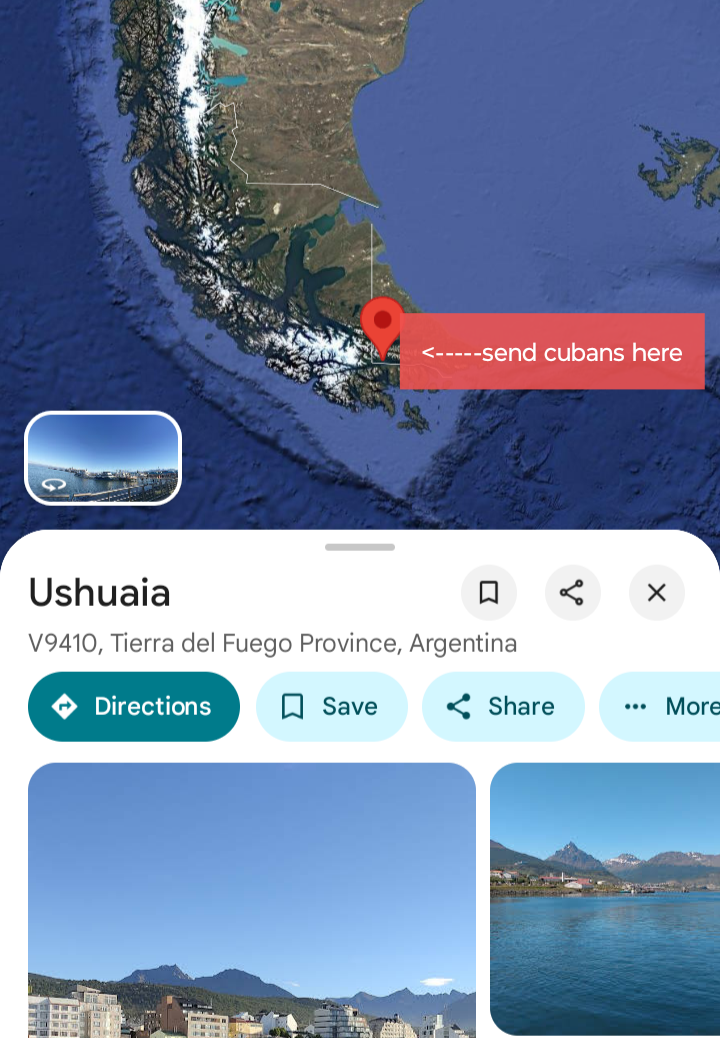Viewport: 720px width, 1038px height.
Task: Tap the Ushuaia place title
Action: pyautogui.click(x=100, y=592)
